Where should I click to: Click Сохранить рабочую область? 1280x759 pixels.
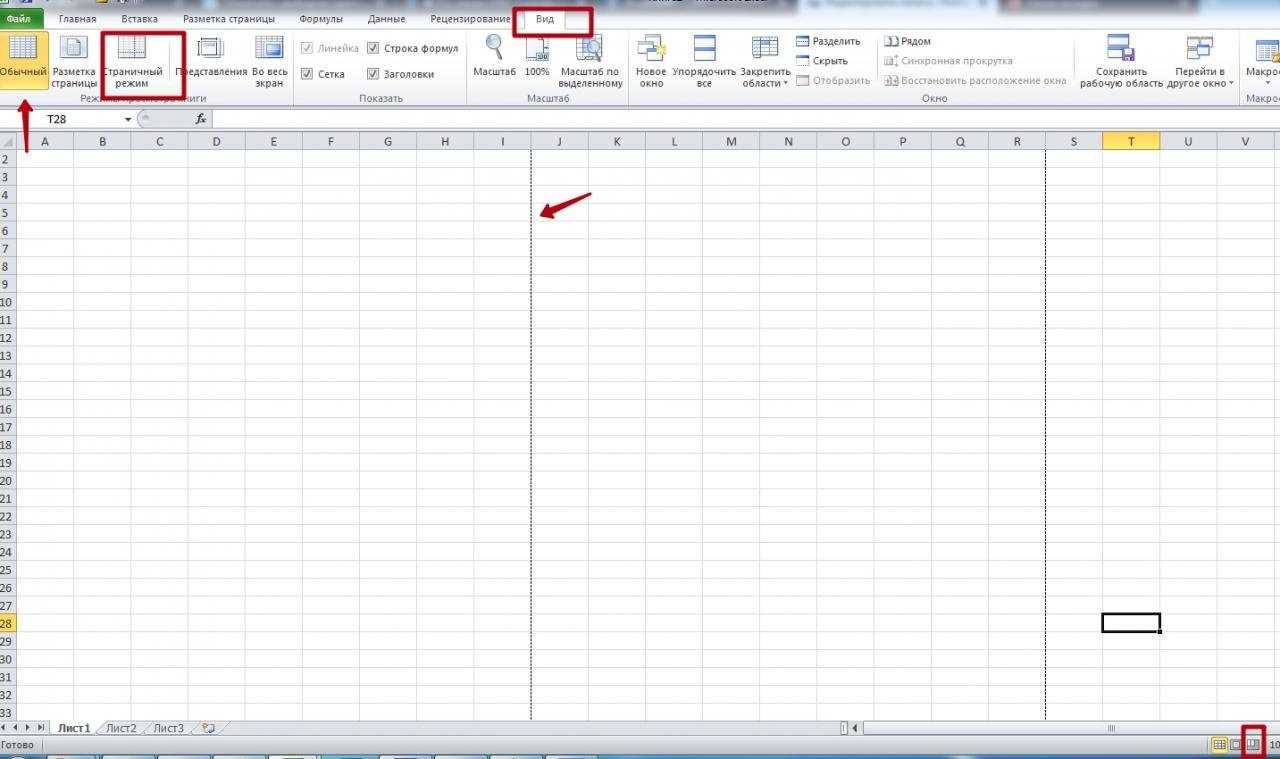coord(1121,60)
